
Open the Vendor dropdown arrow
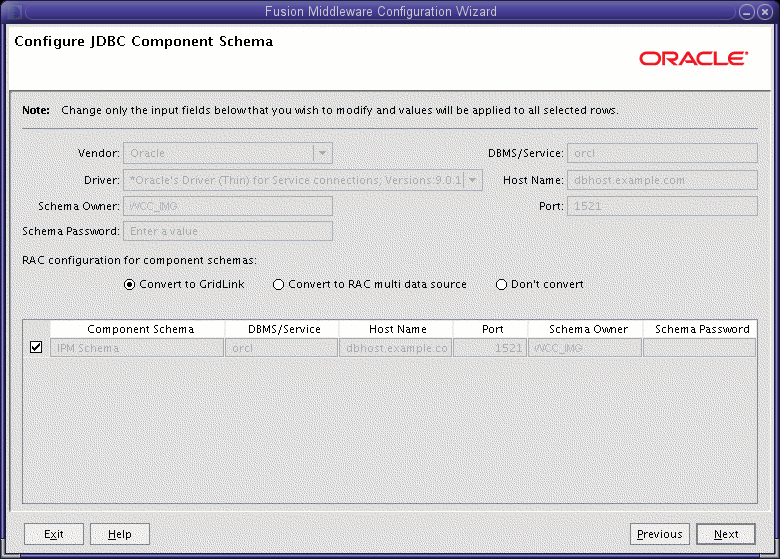click(322, 153)
